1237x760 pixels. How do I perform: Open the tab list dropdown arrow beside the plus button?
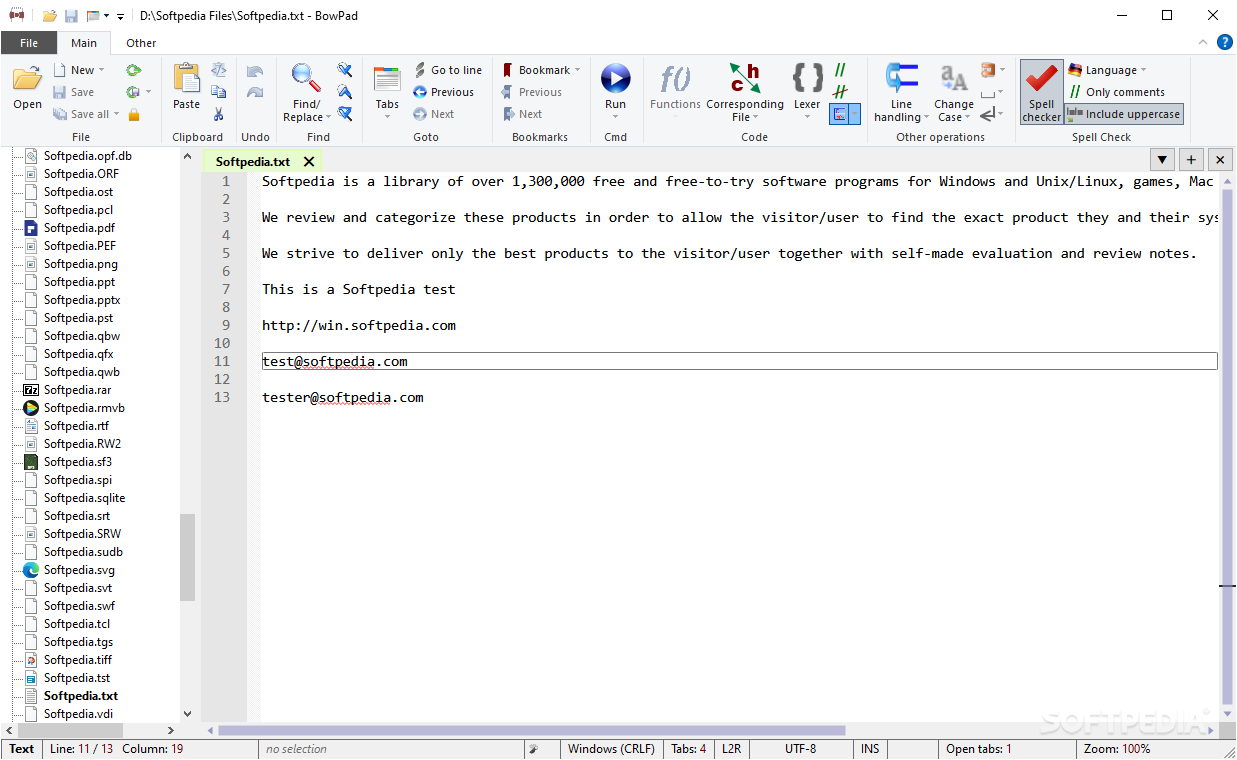(x=1162, y=160)
